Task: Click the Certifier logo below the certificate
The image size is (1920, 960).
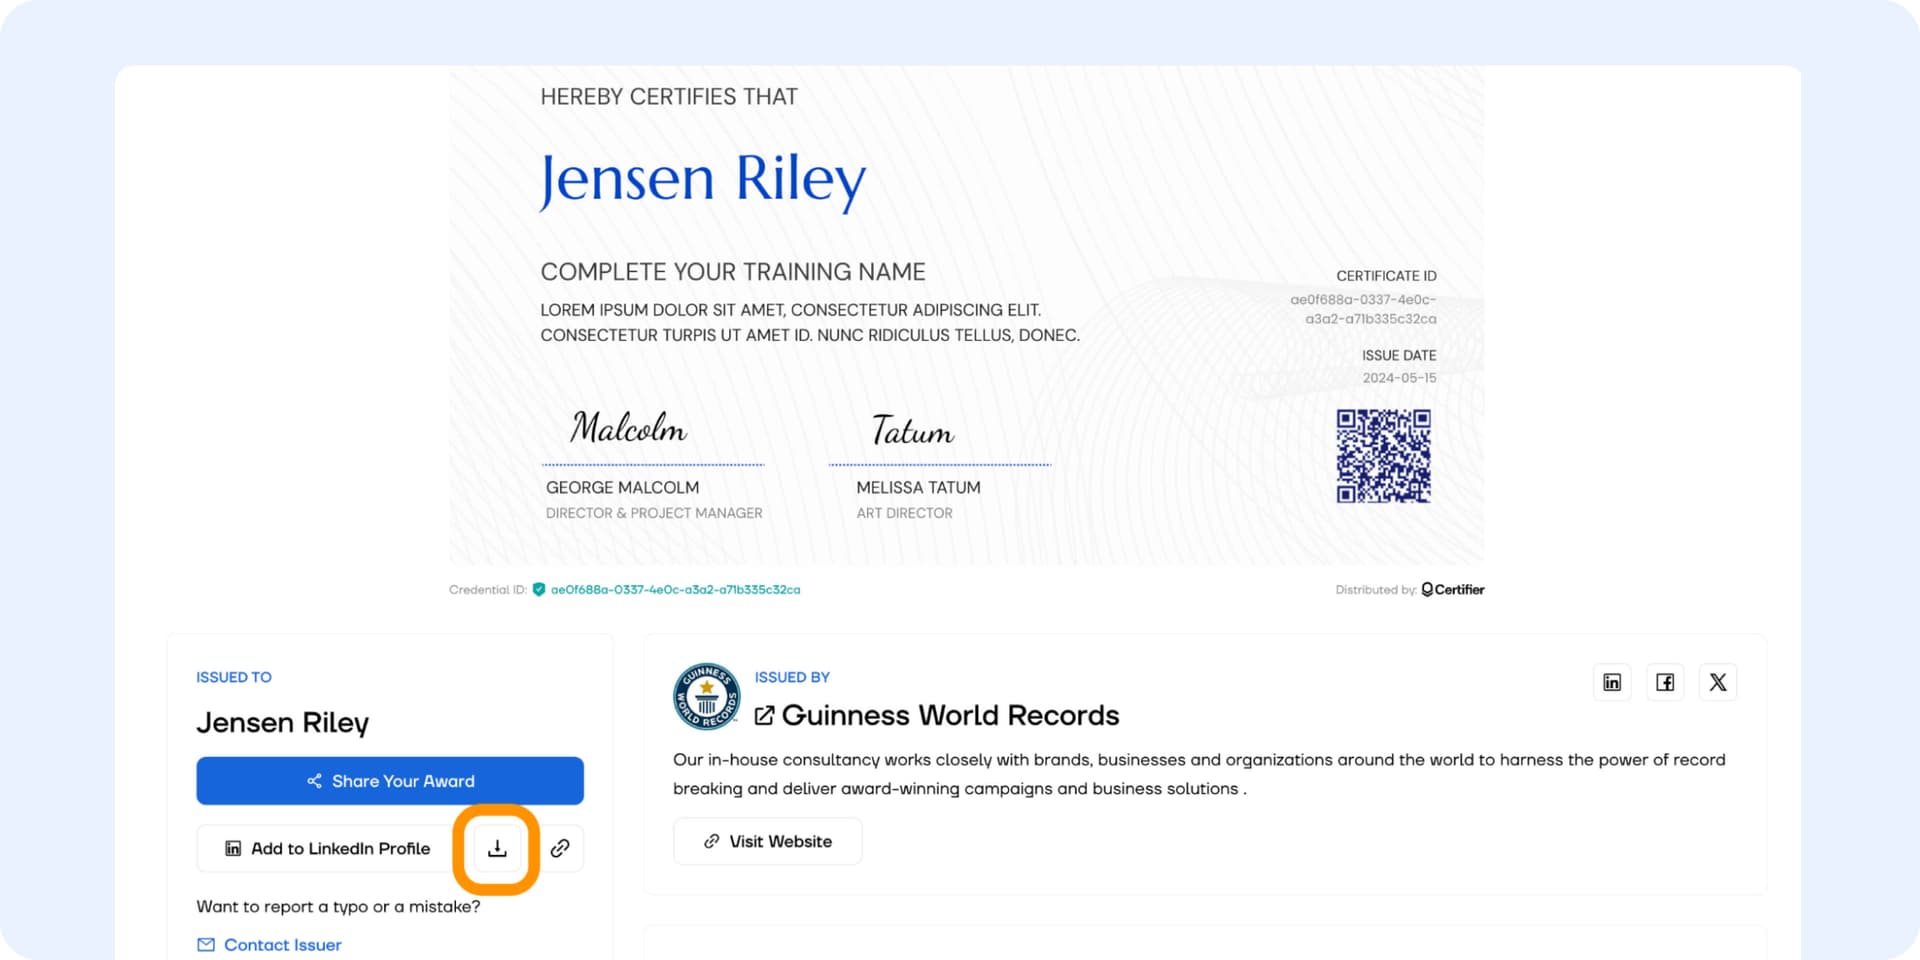Action: 1452,590
